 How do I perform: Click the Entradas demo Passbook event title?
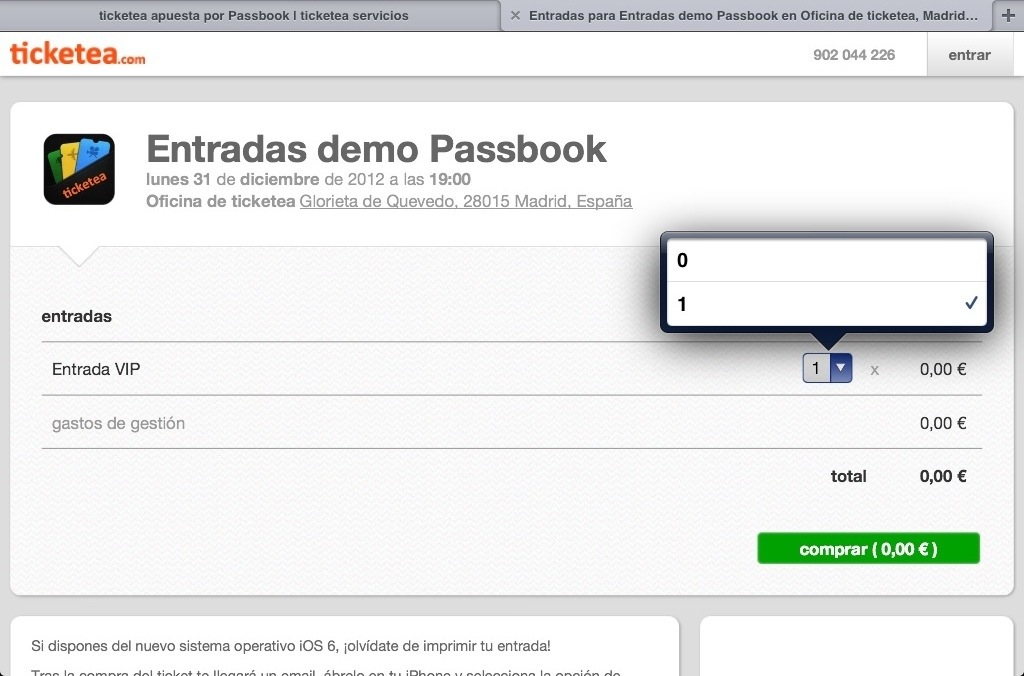coord(376,149)
